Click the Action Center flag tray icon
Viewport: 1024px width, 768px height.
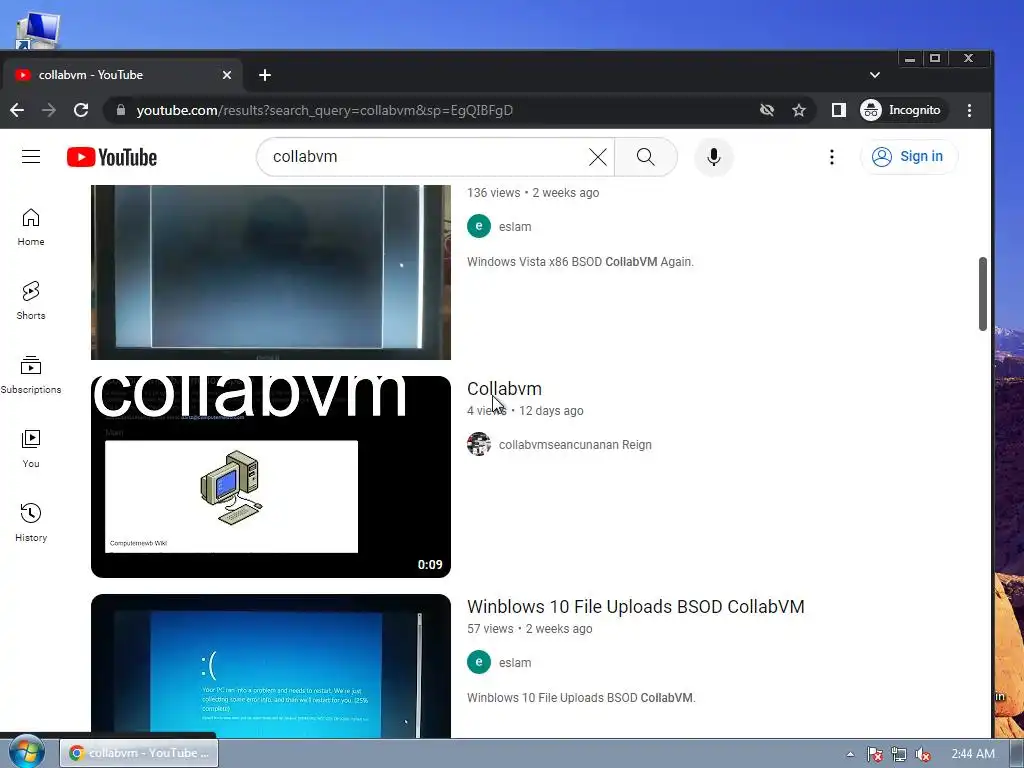pos(875,754)
